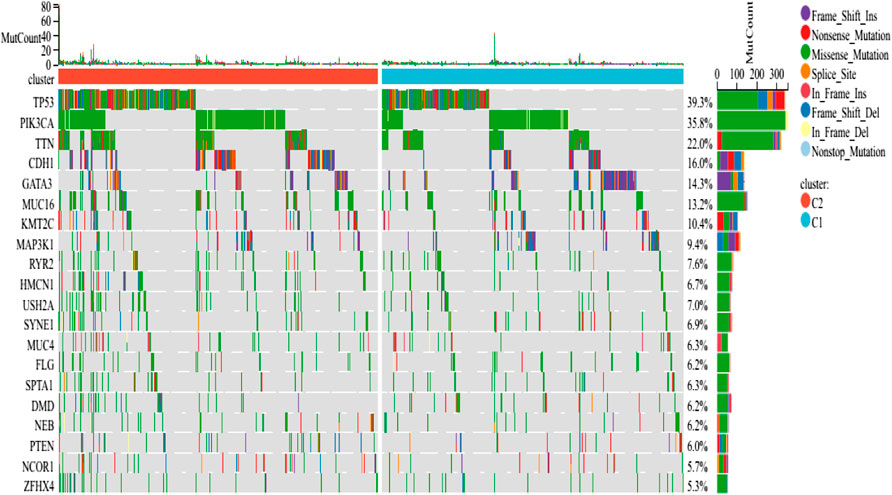Click the TP53 gene label
Image resolution: width=892 pixels, height=495 pixels.
point(43,102)
